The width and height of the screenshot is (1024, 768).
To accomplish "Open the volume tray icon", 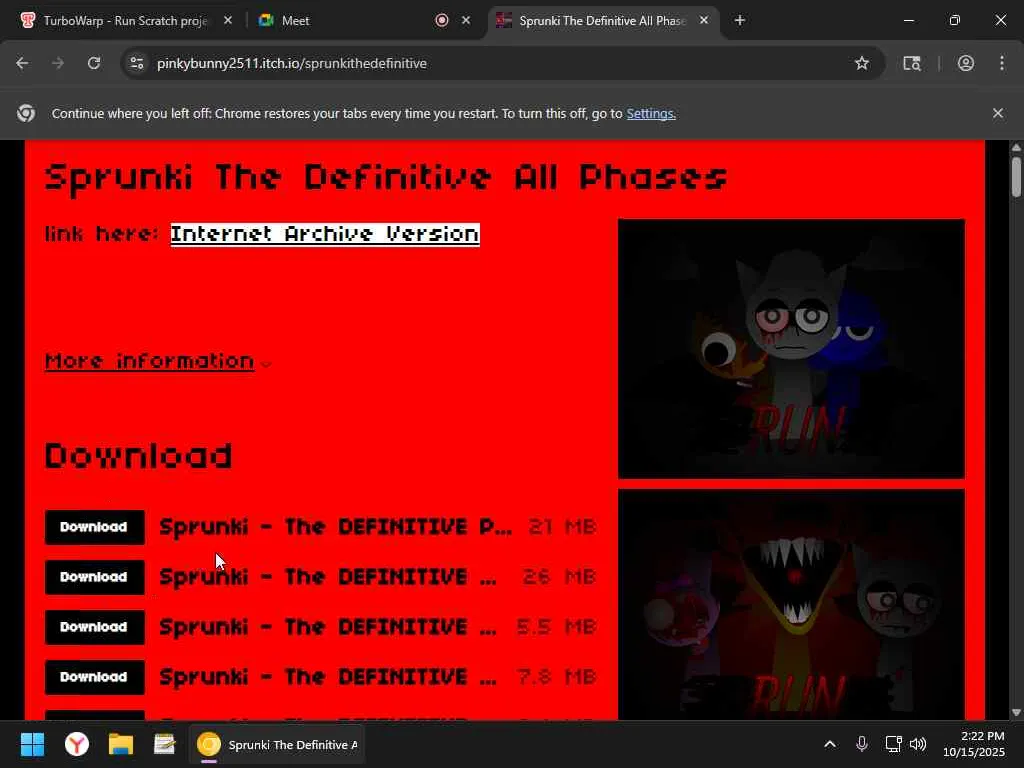I will coord(918,744).
